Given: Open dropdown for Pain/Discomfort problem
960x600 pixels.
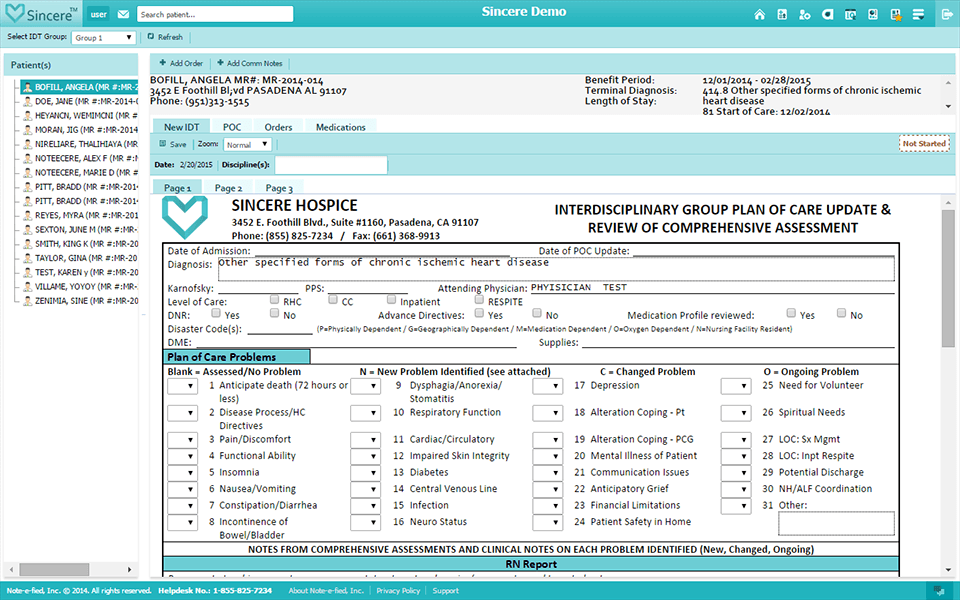Looking at the screenshot, I should [182, 440].
